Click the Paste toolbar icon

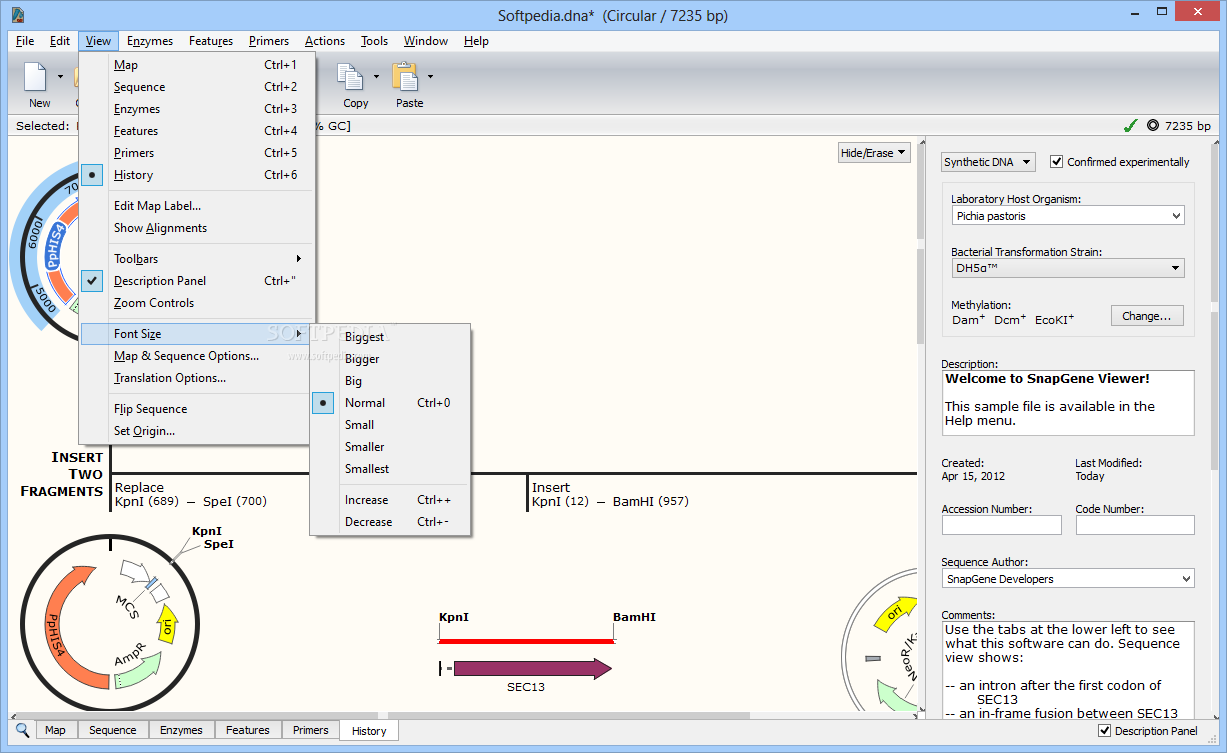pyautogui.click(x=405, y=77)
